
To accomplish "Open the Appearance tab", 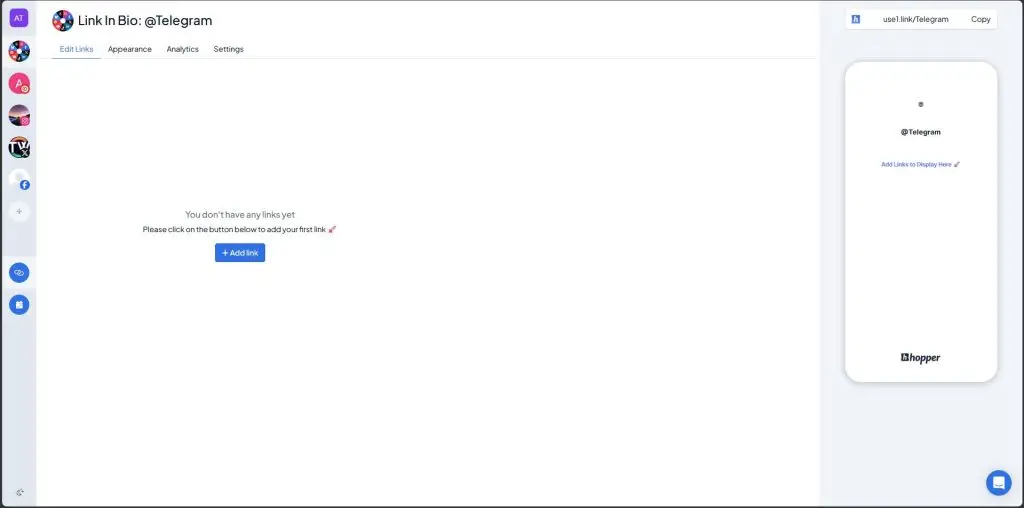I will pyautogui.click(x=130, y=49).
